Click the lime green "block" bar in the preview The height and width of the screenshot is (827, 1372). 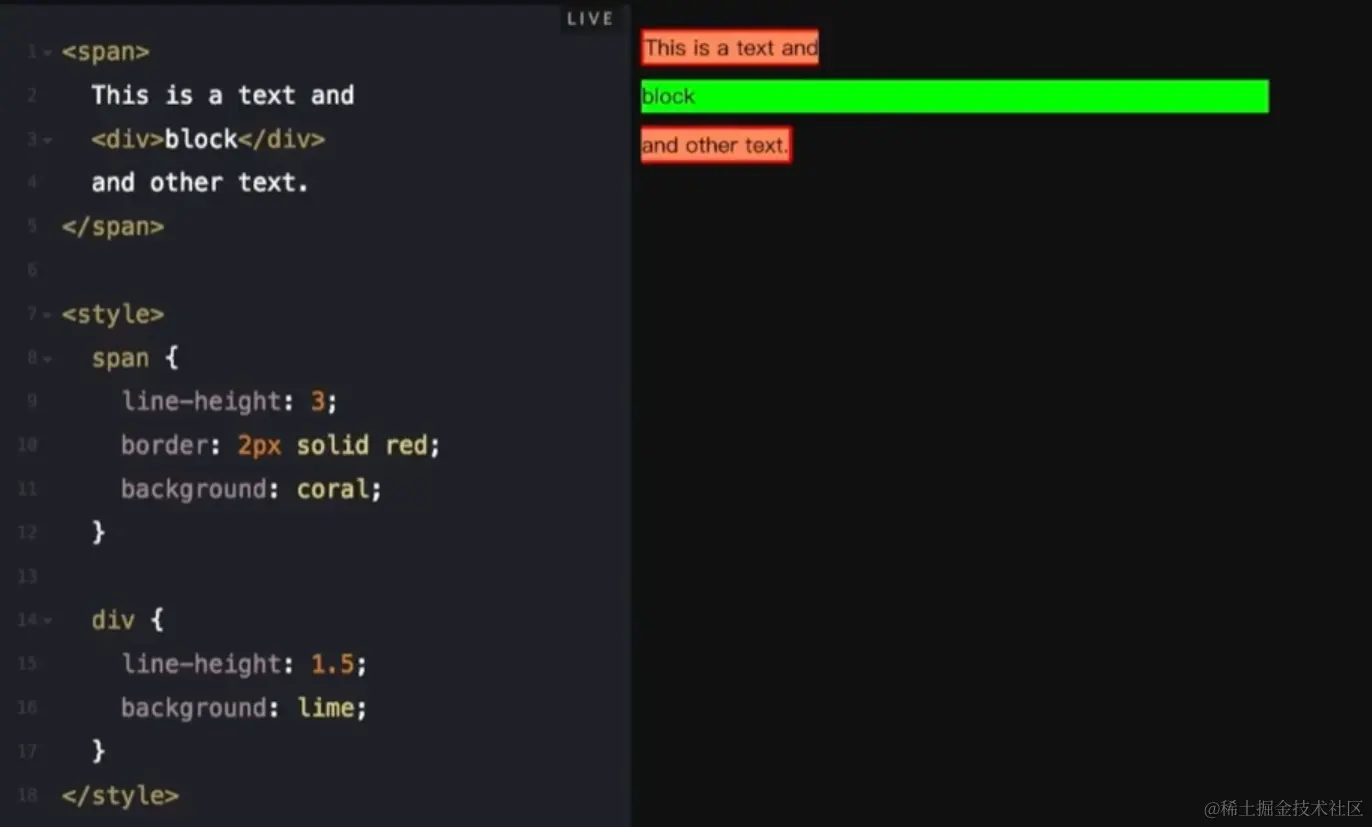(955, 96)
